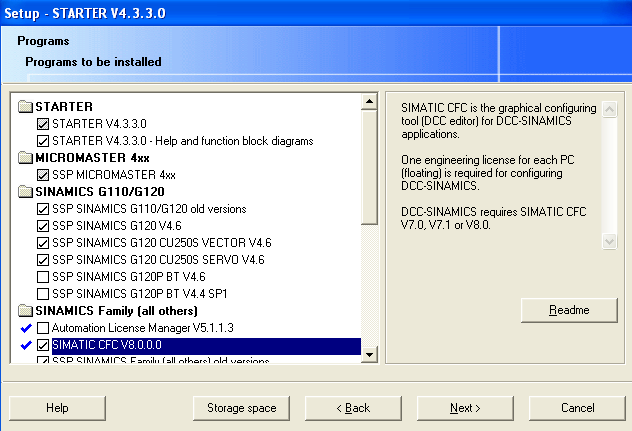Image resolution: width=632 pixels, height=431 pixels.
Task: Click blue checkmark beside SIMATIC CFC V8.0.0.0
Action: coord(26,345)
